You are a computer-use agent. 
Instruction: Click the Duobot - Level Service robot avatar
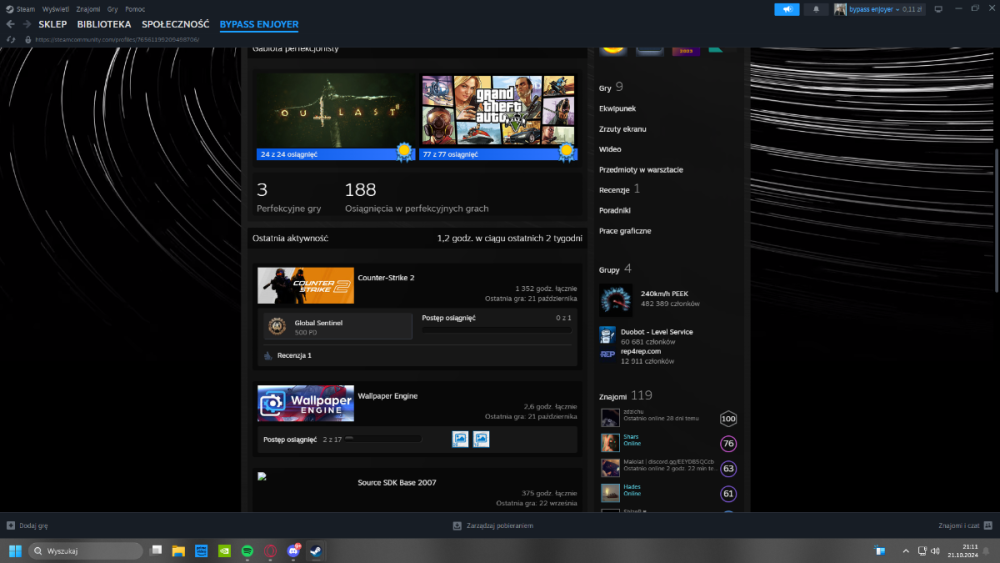607,335
